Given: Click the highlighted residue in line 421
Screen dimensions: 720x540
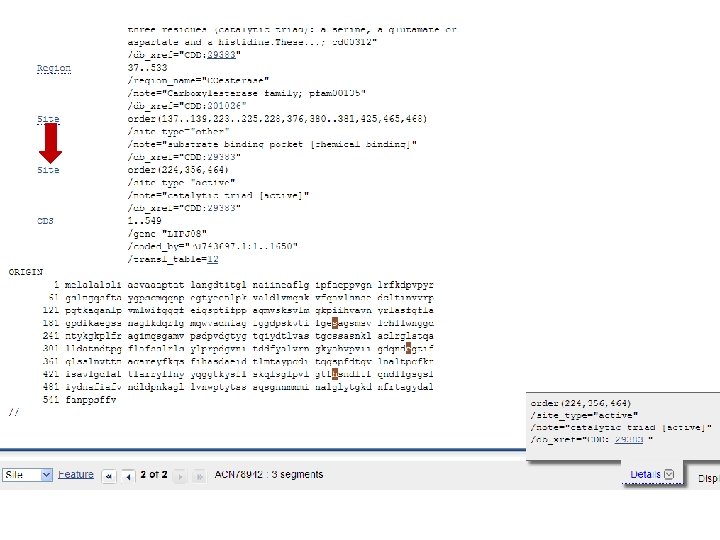Looking at the screenshot, I should [335, 374].
